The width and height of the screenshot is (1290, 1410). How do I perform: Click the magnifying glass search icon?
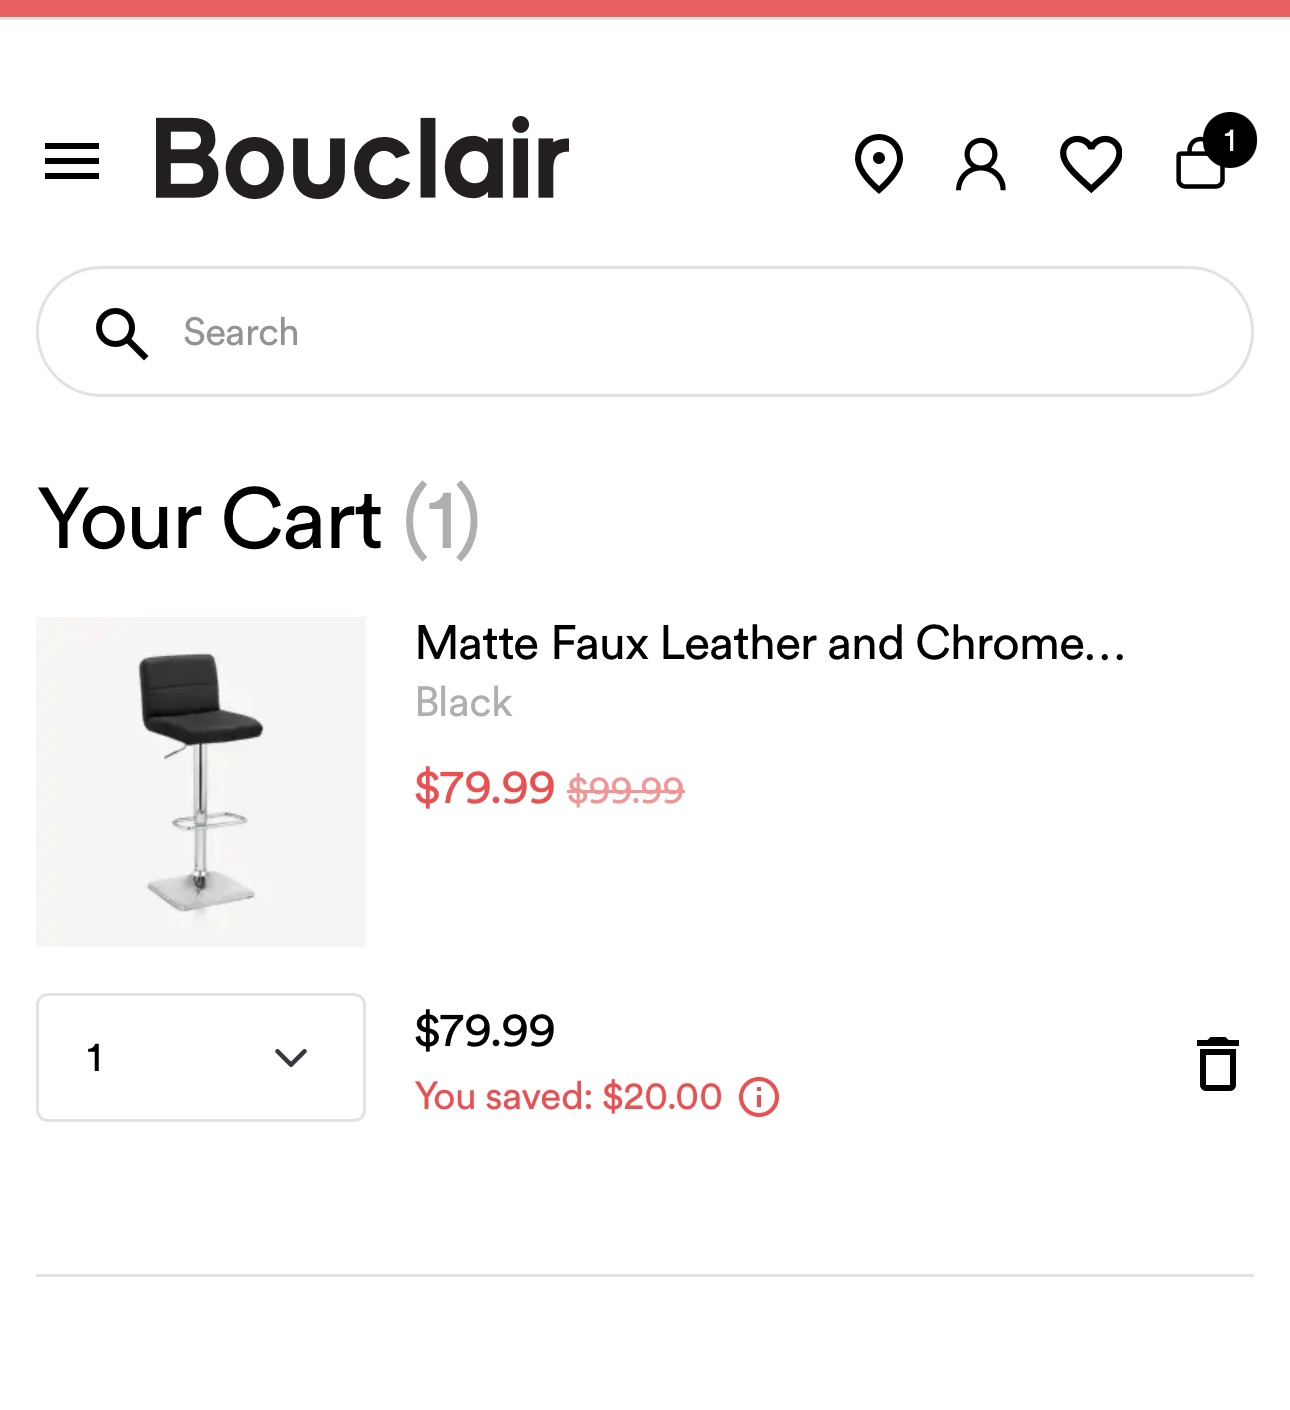pyautogui.click(x=122, y=333)
